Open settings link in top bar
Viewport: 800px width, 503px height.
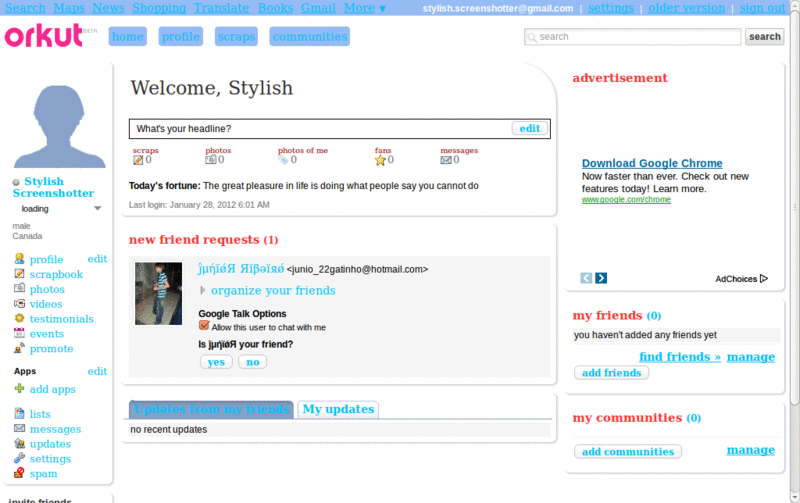[x=611, y=8]
